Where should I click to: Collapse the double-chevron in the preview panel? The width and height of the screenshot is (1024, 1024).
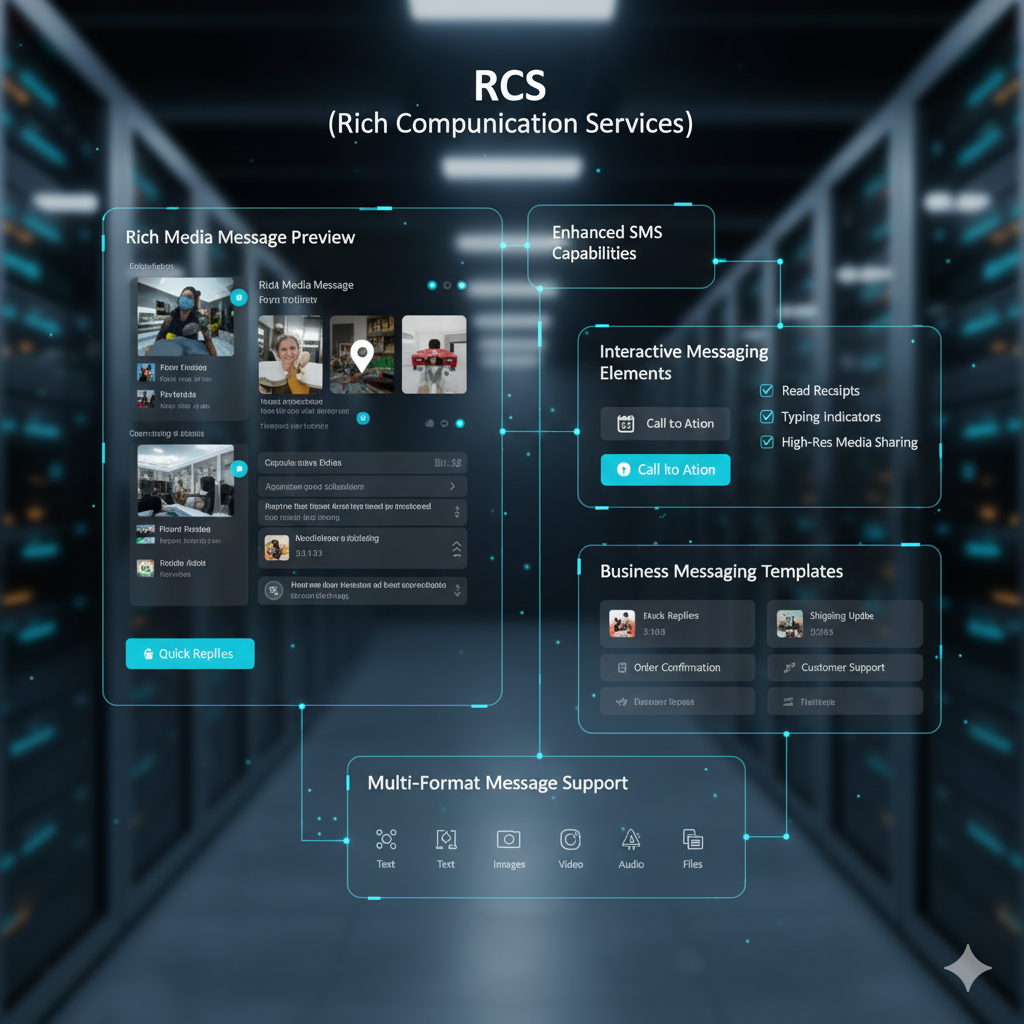pyautogui.click(x=457, y=549)
